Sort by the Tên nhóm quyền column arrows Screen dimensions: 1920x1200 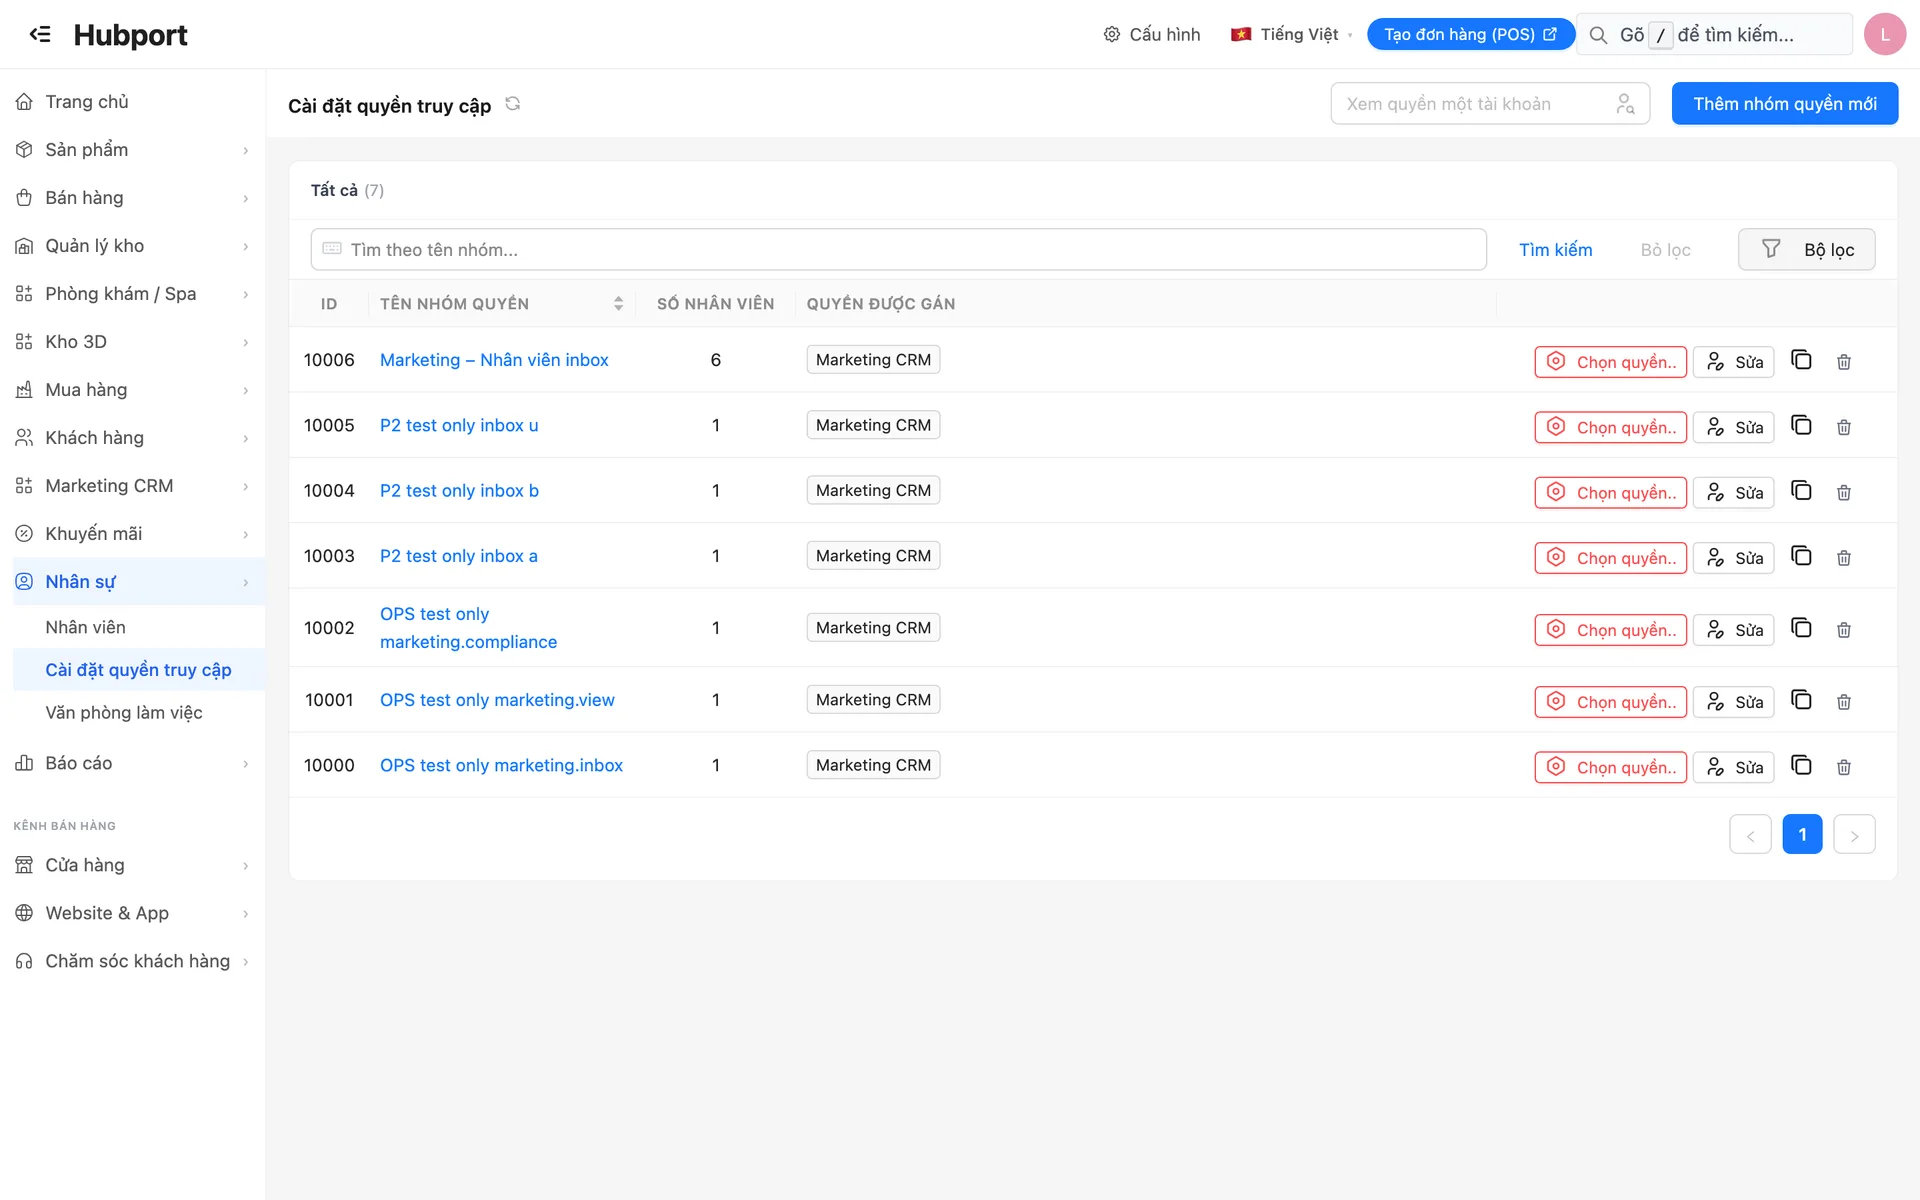tap(618, 304)
